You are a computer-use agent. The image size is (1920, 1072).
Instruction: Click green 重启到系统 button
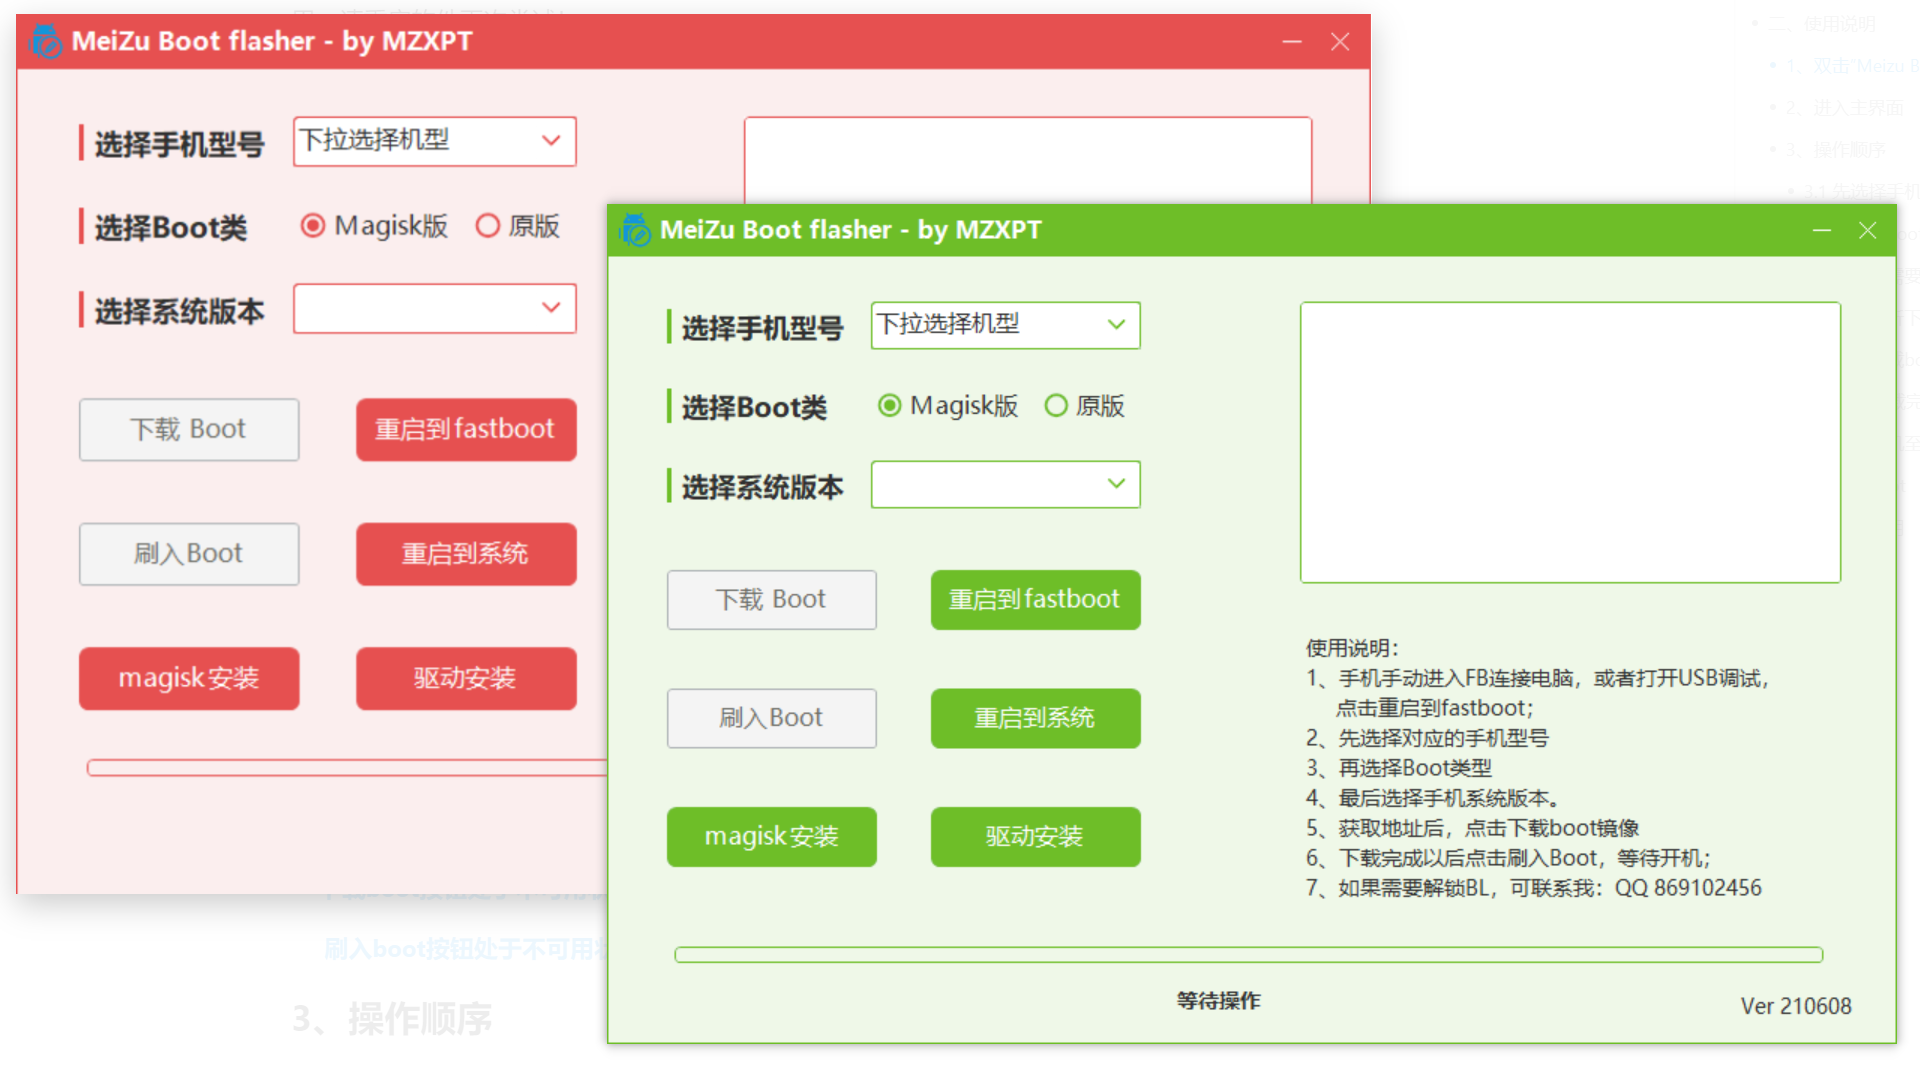(x=1035, y=718)
